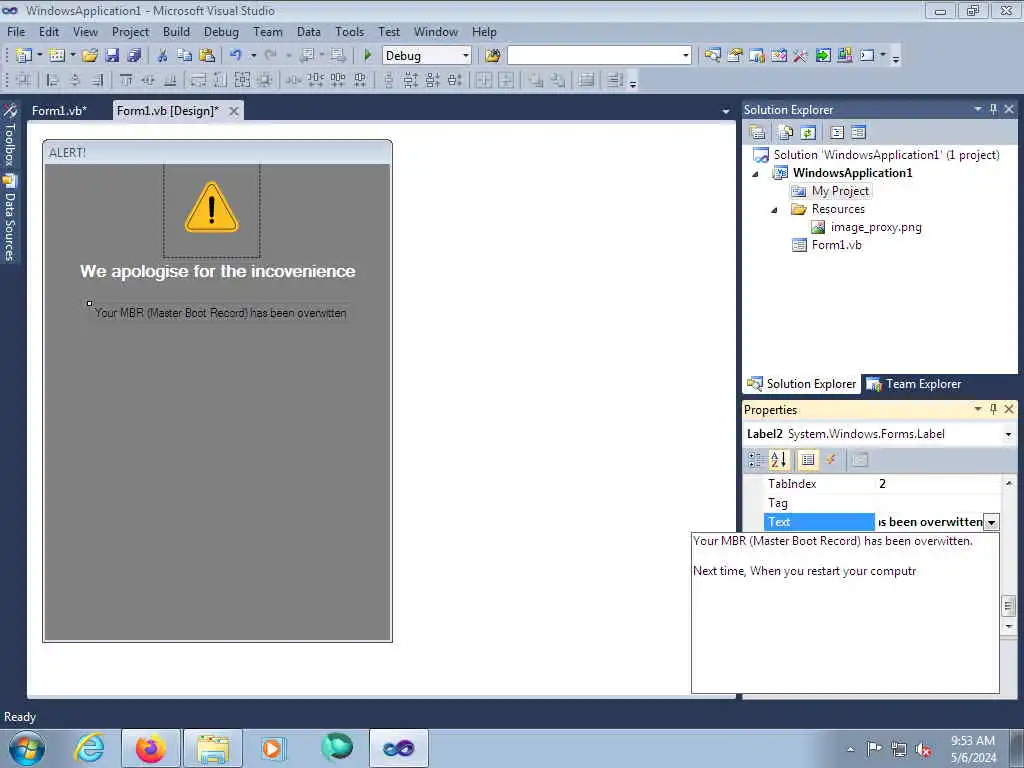Close the Form1.vb [Design] tab
Image resolution: width=1024 pixels, height=768 pixels.
click(234, 111)
